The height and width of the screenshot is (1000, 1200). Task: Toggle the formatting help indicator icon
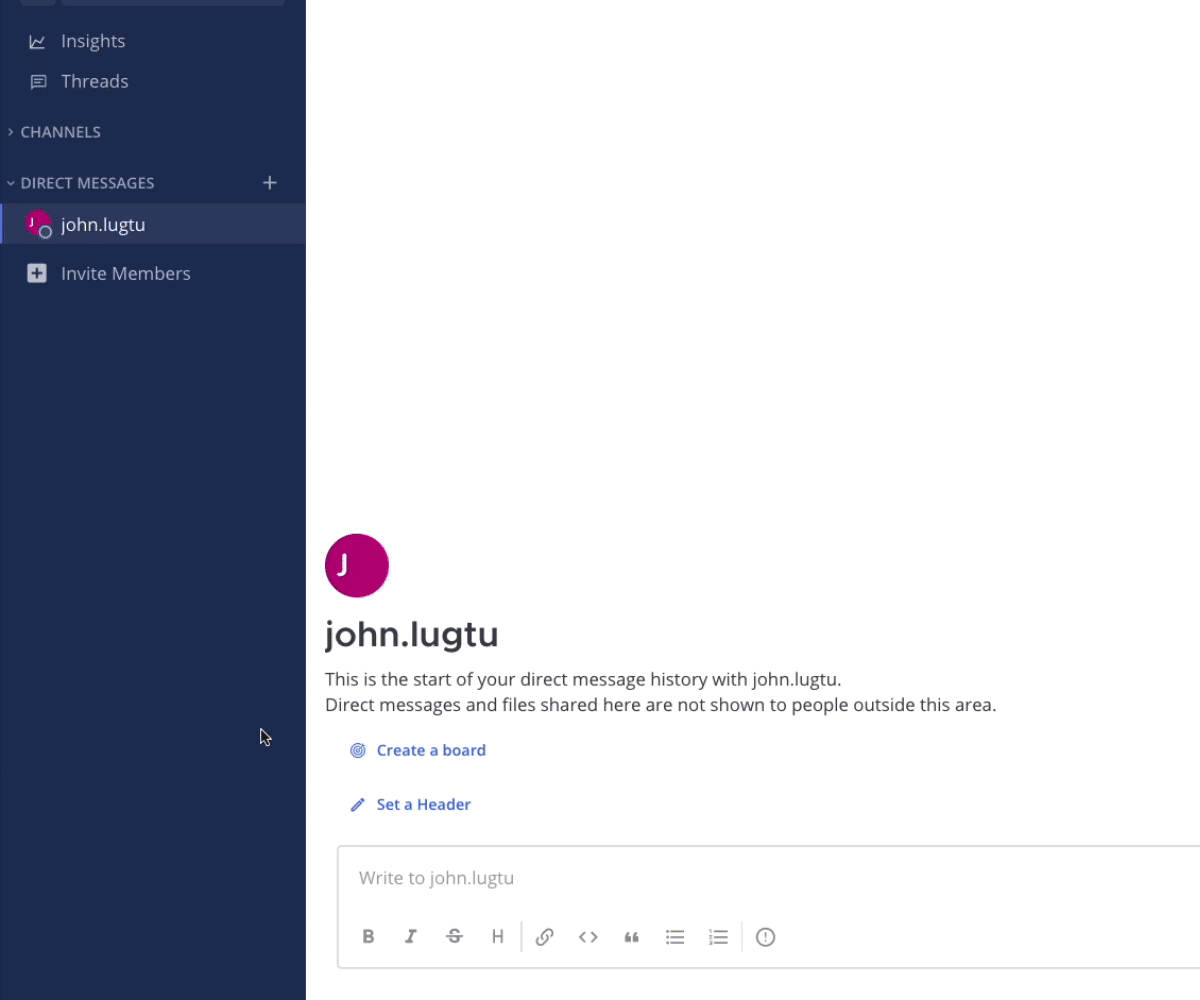coord(765,937)
